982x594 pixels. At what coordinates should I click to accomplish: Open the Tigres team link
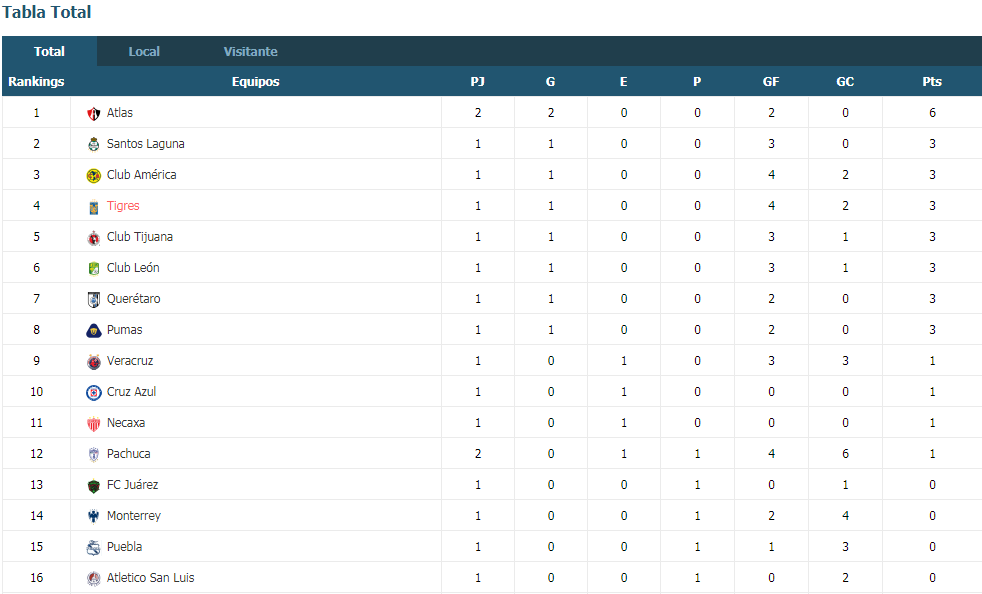tap(123, 206)
